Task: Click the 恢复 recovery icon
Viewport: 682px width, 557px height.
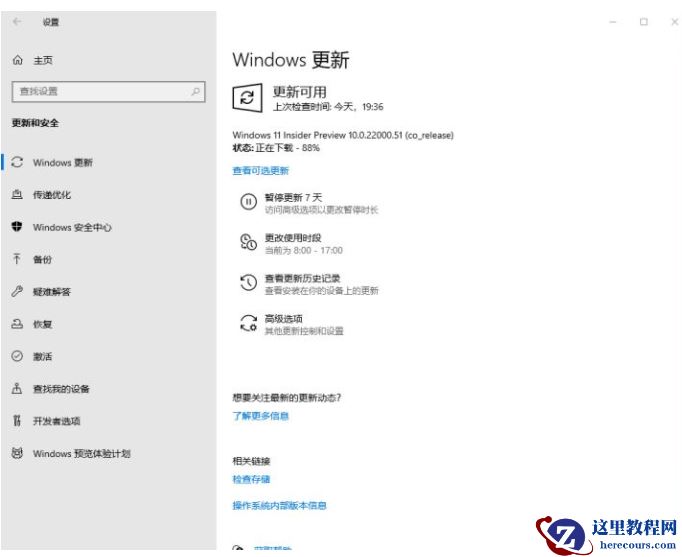Action: 17,324
